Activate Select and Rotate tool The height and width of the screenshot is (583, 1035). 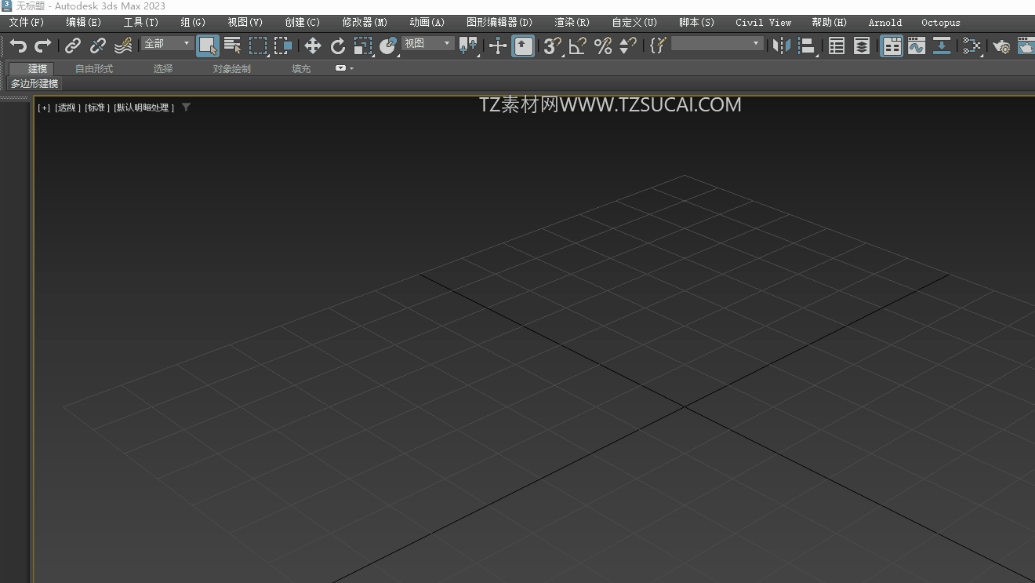click(337, 46)
